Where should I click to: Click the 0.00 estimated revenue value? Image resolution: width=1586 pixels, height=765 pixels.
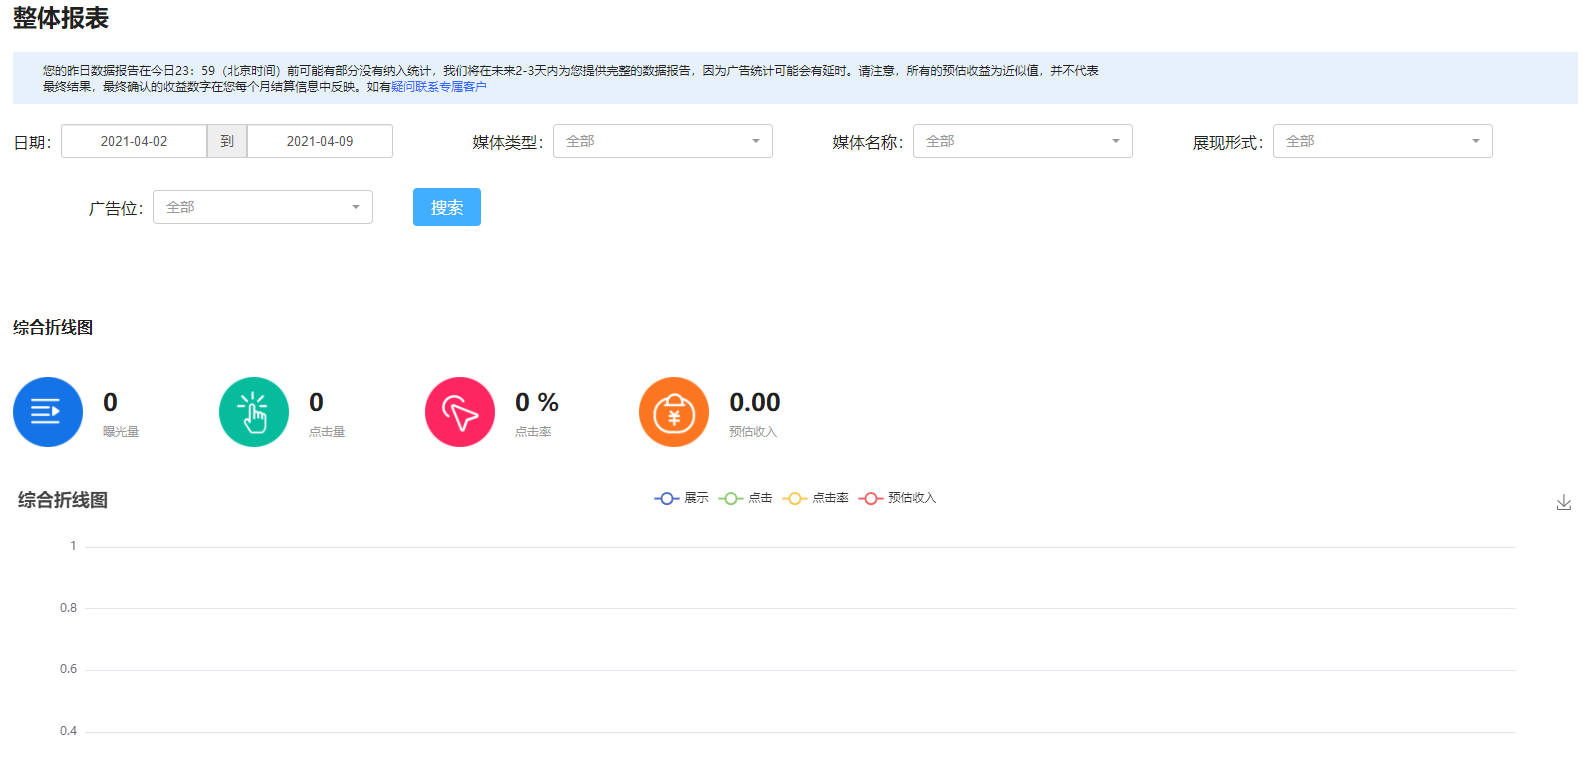coord(754,402)
